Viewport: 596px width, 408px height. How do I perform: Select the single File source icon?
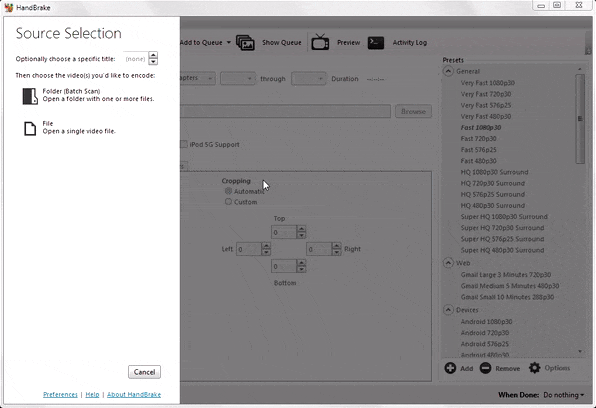[x=30, y=129]
